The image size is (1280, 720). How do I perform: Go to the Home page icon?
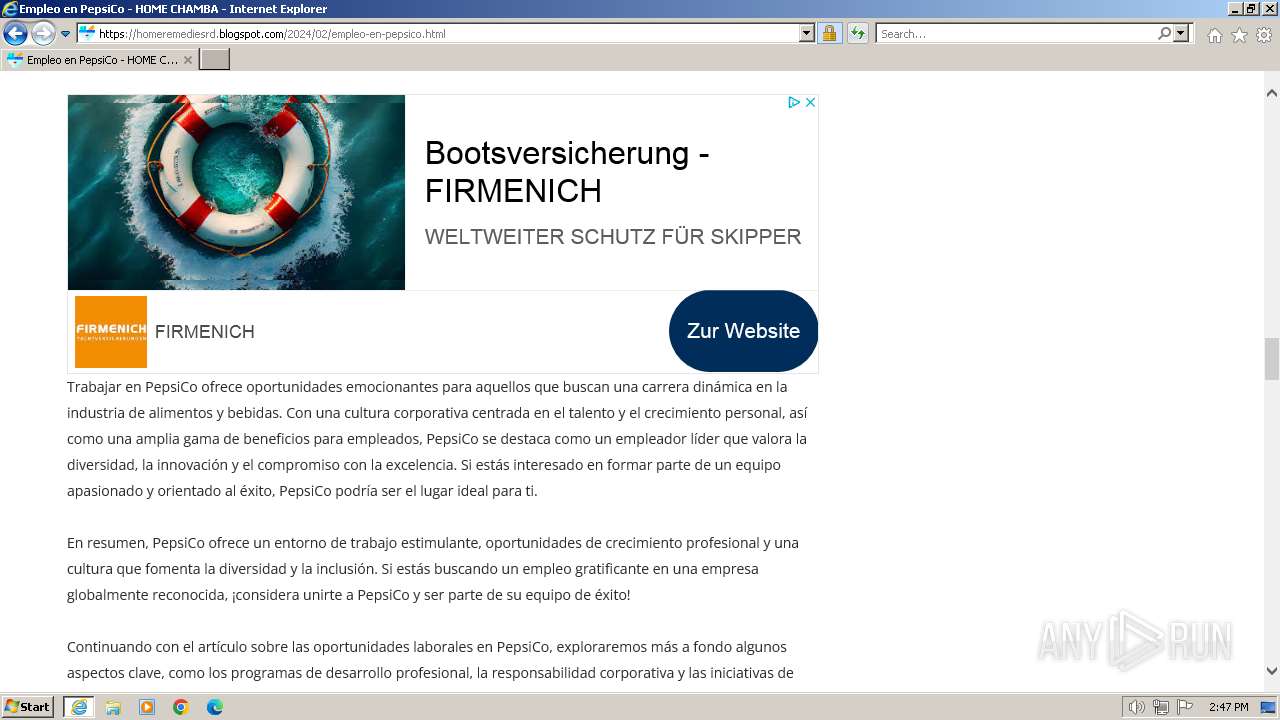(1214, 35)
